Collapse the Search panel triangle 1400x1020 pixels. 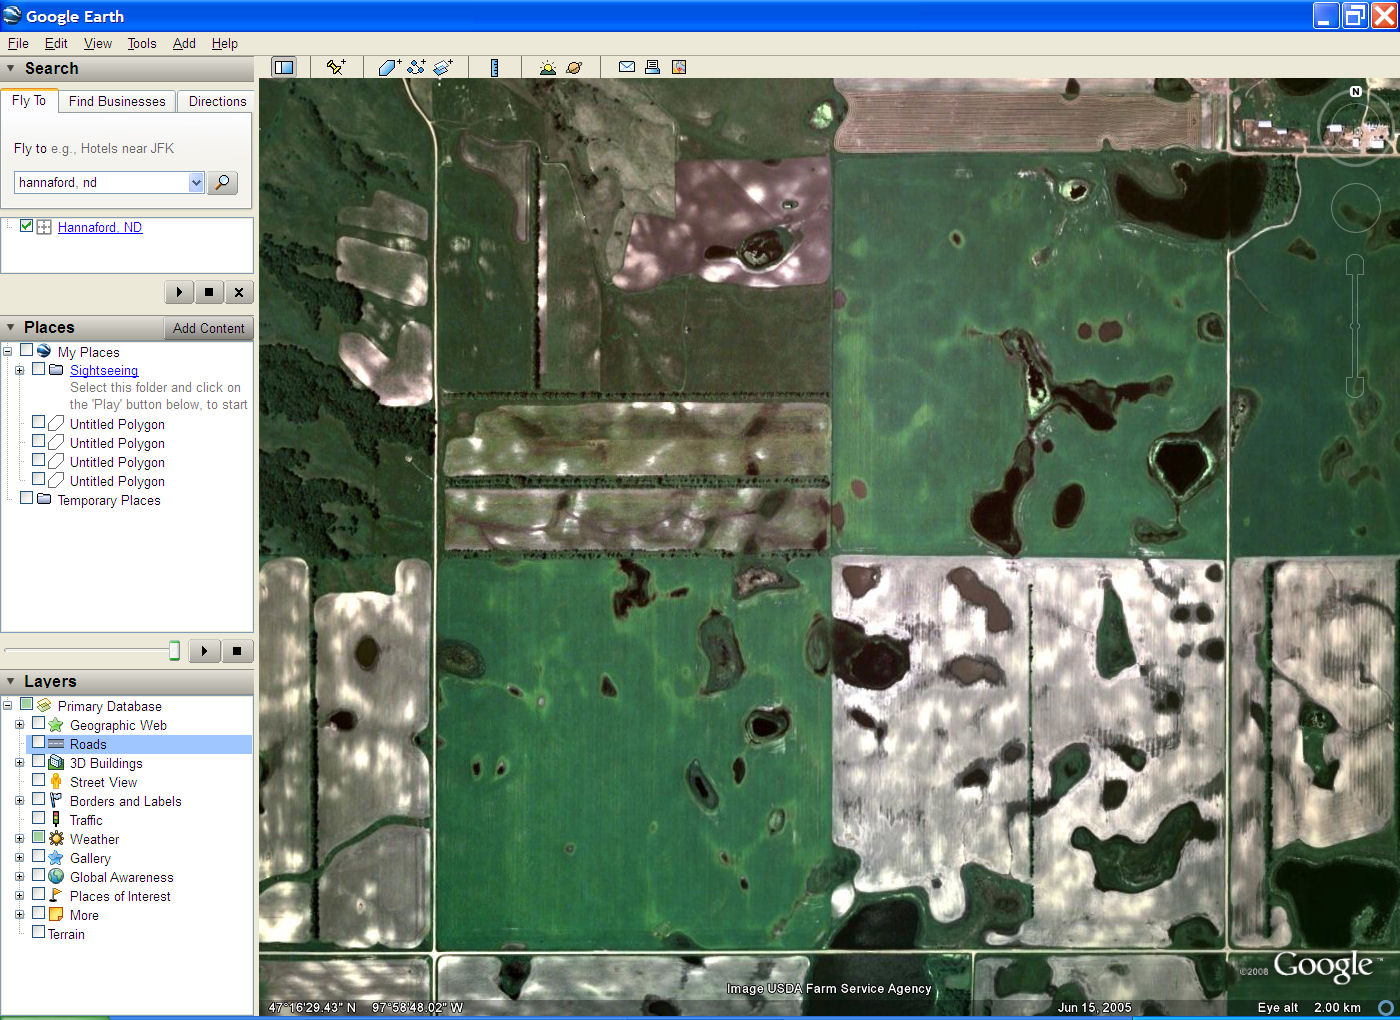[10, 68]
